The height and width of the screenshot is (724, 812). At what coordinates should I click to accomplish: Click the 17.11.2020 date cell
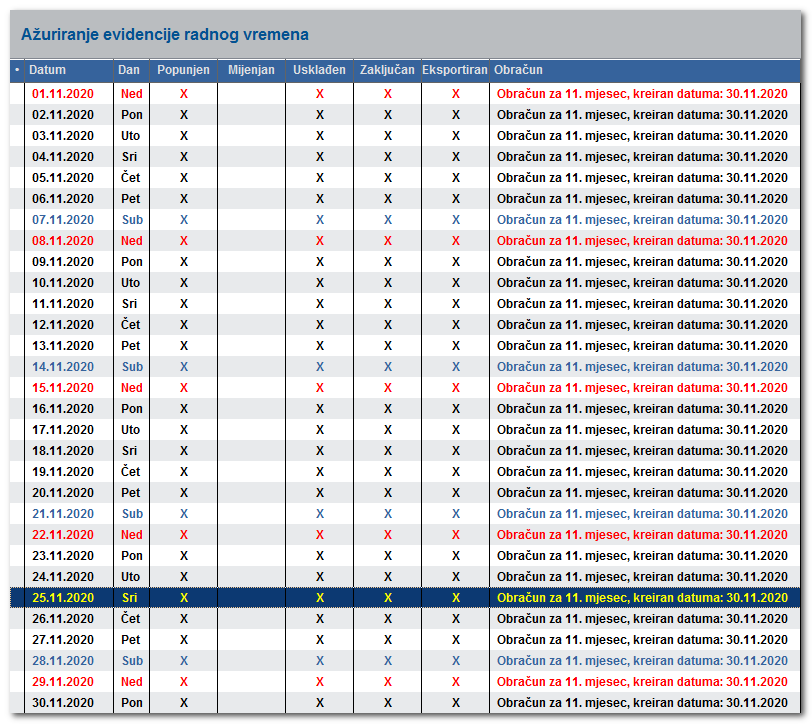[63, 430]
